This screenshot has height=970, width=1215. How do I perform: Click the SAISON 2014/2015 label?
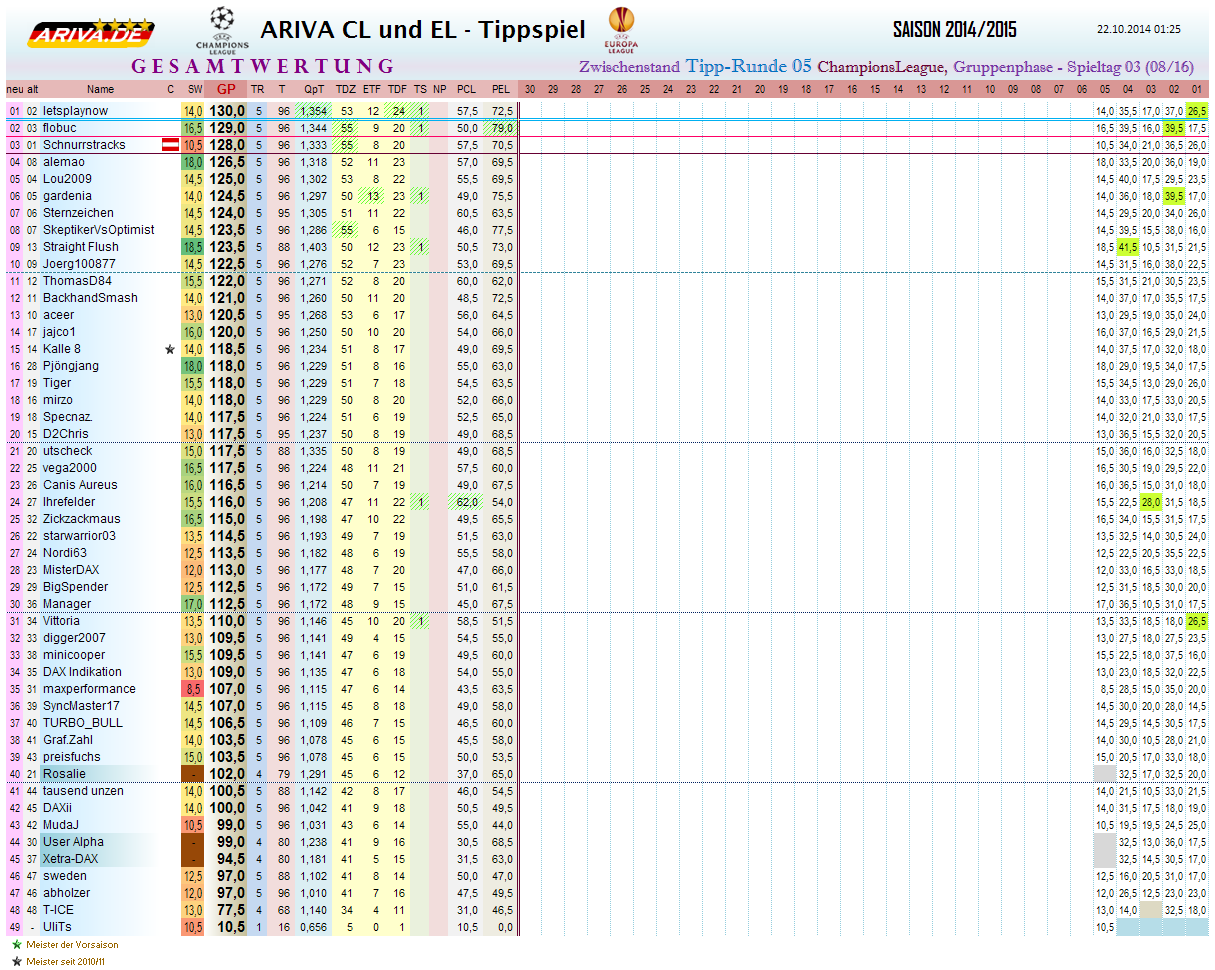(955, 30)
